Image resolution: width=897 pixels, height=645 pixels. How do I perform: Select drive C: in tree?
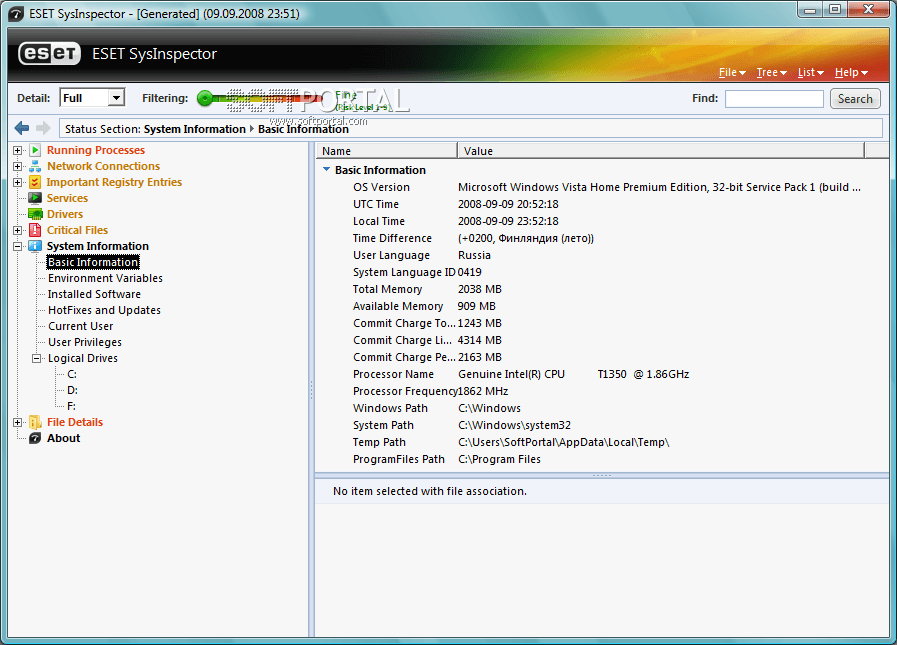[x=72, y=374]
